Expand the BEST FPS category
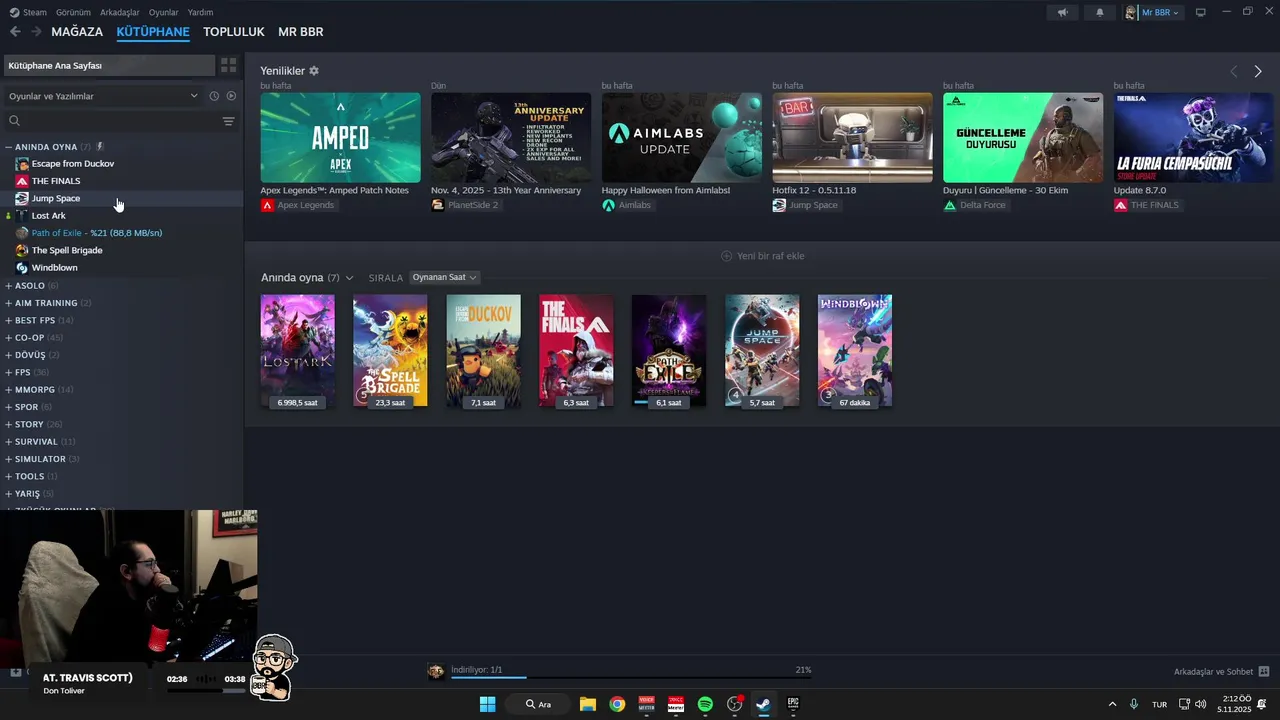1280x720 pixels. (8, 321)
